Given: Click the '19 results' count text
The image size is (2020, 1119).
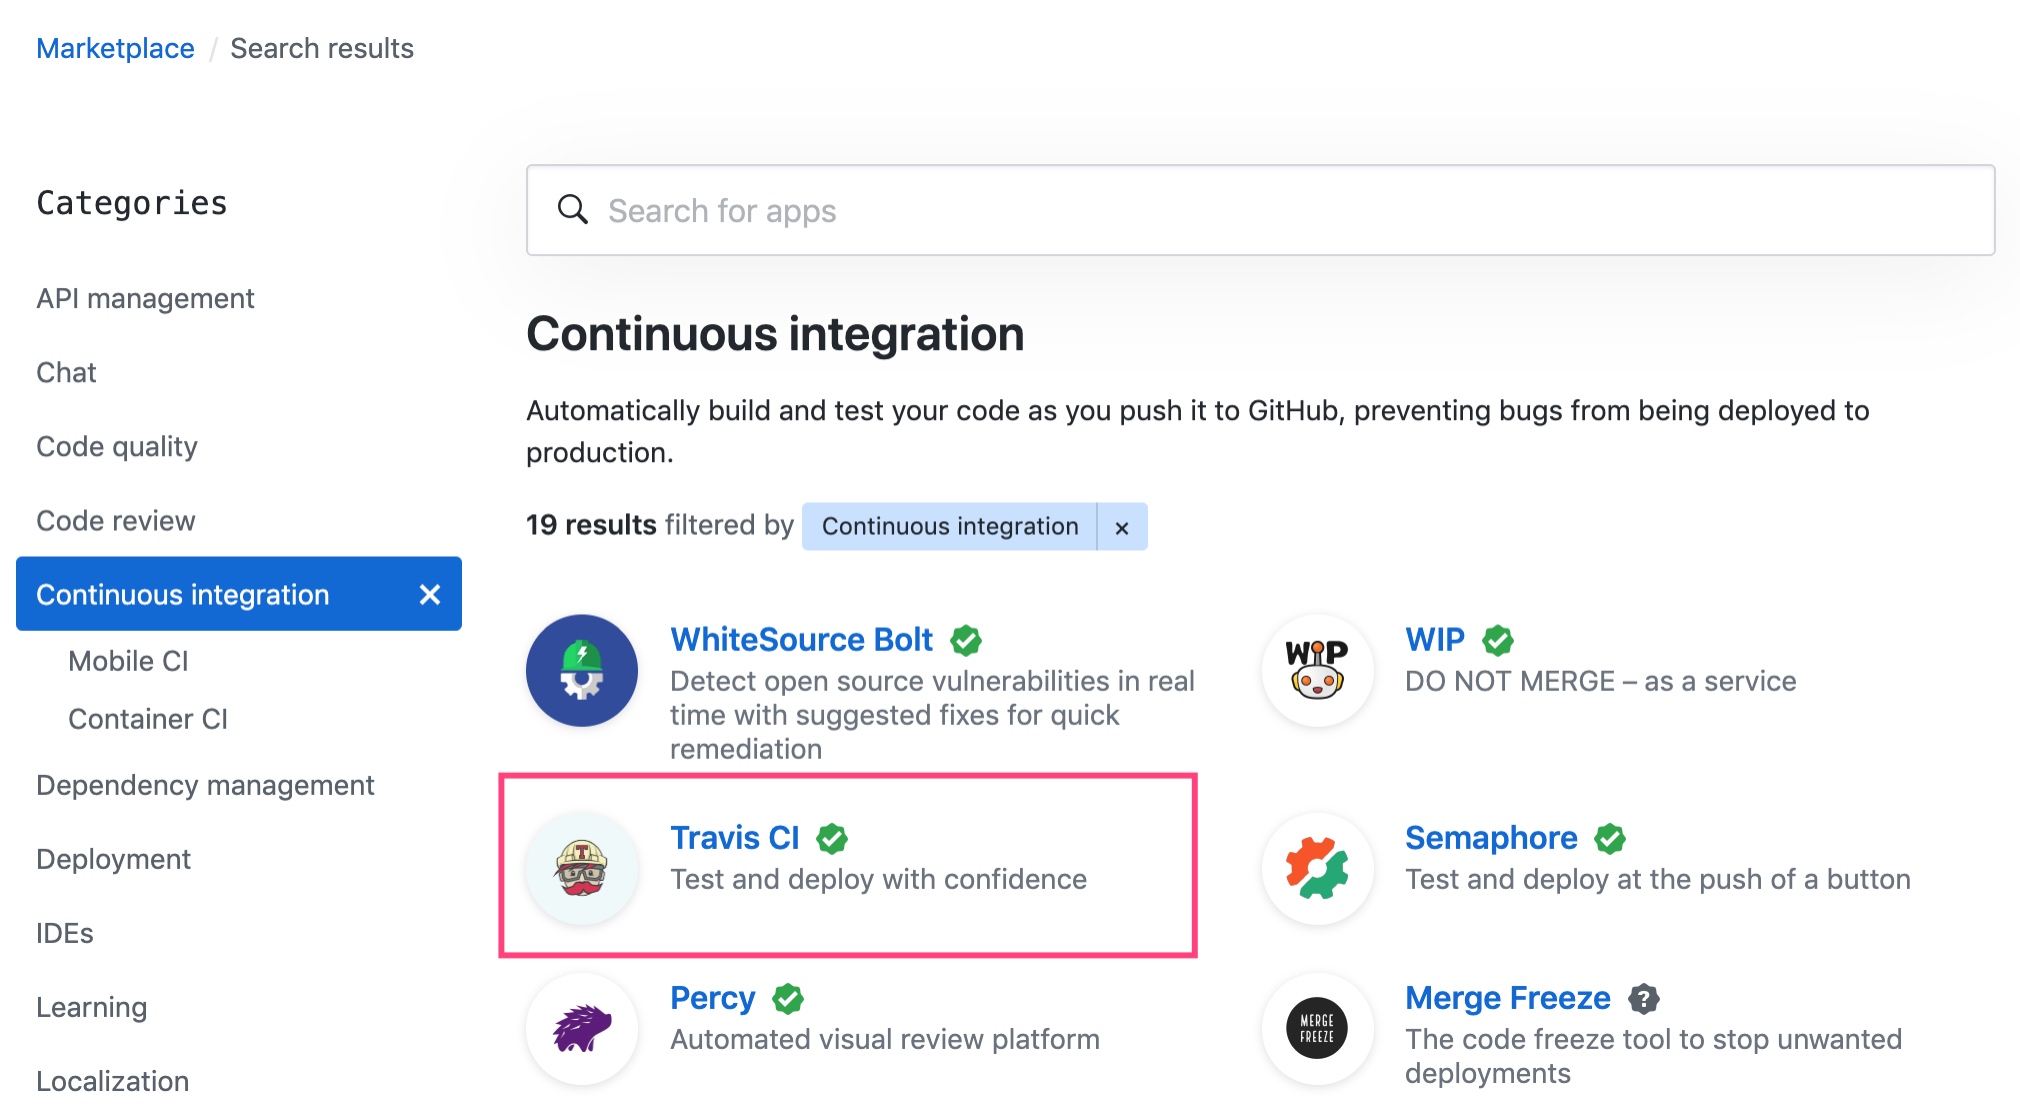Looking at the screenshot, I should (591, 525).
